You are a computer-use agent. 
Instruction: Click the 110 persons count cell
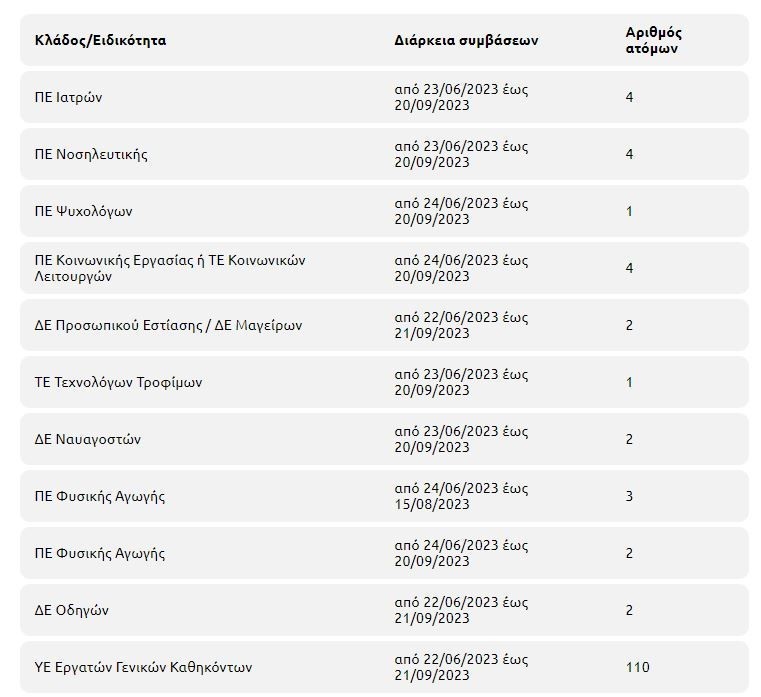[x=637, y=667]
